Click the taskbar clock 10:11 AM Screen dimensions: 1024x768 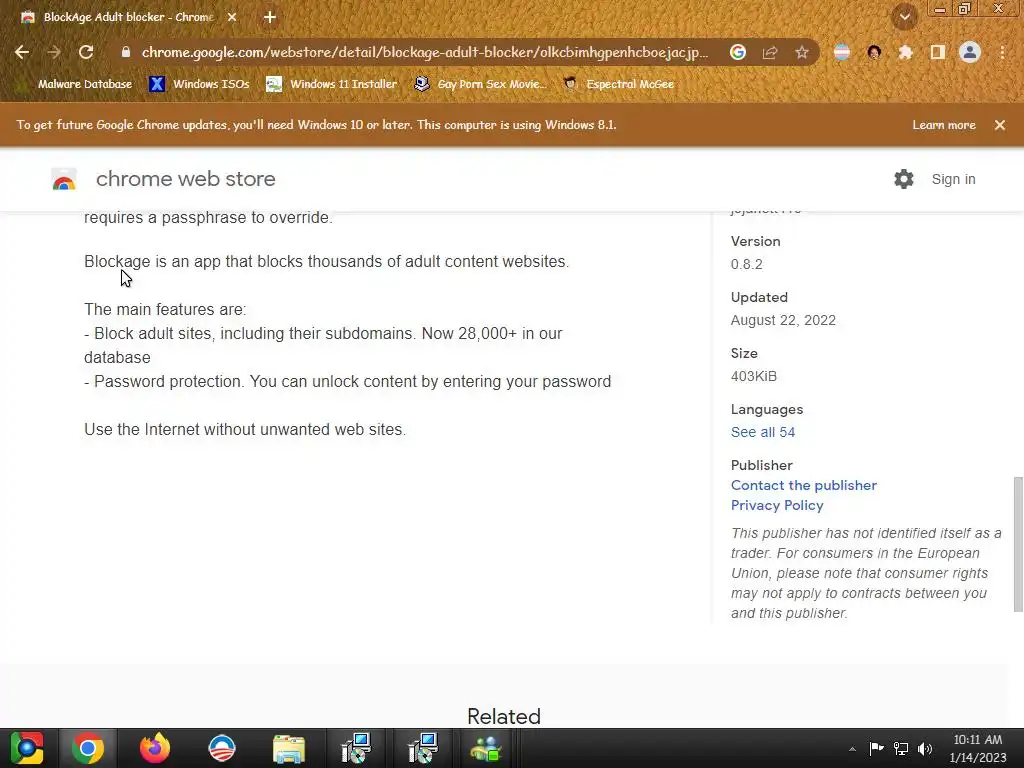978,740
